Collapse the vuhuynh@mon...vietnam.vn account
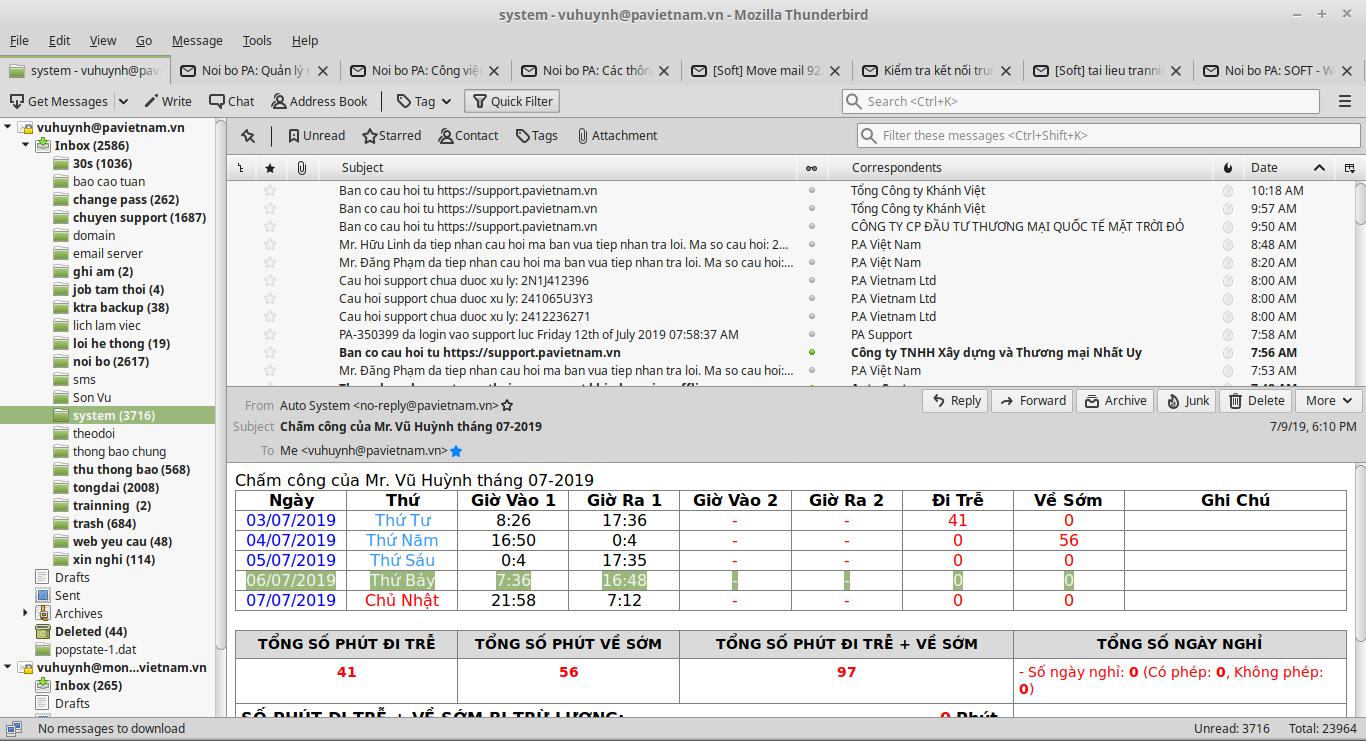The image size is (1366, 741). click(8, 668)
